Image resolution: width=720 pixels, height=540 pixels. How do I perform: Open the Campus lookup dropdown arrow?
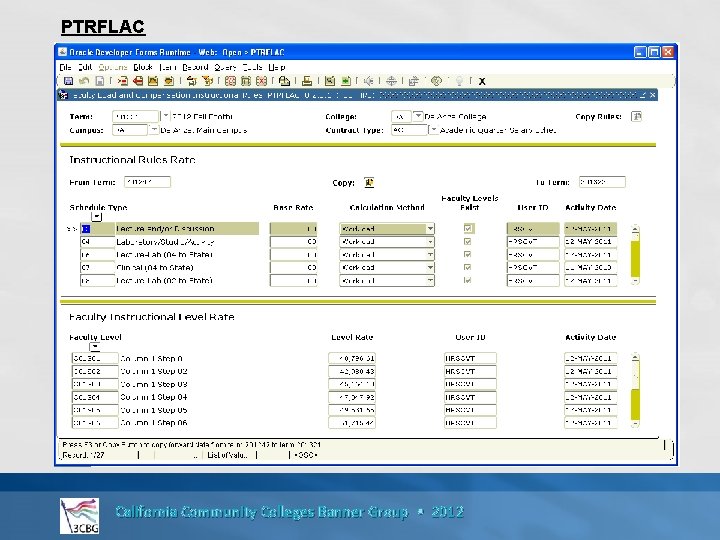pyautogui.click(x=154, y=130)
